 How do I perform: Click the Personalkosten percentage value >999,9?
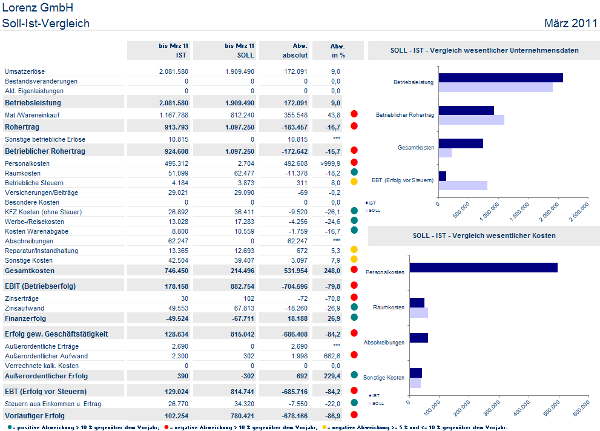(330, 163)
